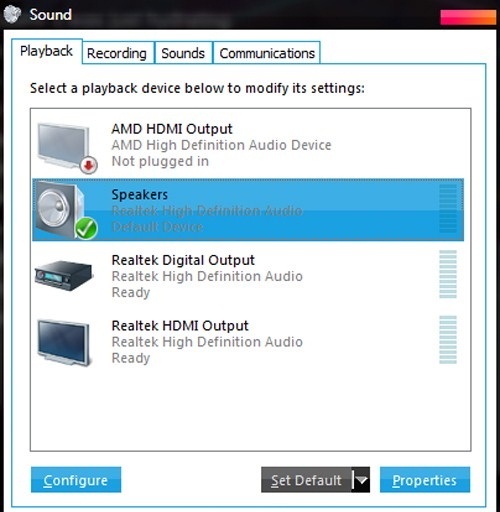500x512 pixels.
Task: Click the Realtek Digital Output level meter
Action: [448, 274]
